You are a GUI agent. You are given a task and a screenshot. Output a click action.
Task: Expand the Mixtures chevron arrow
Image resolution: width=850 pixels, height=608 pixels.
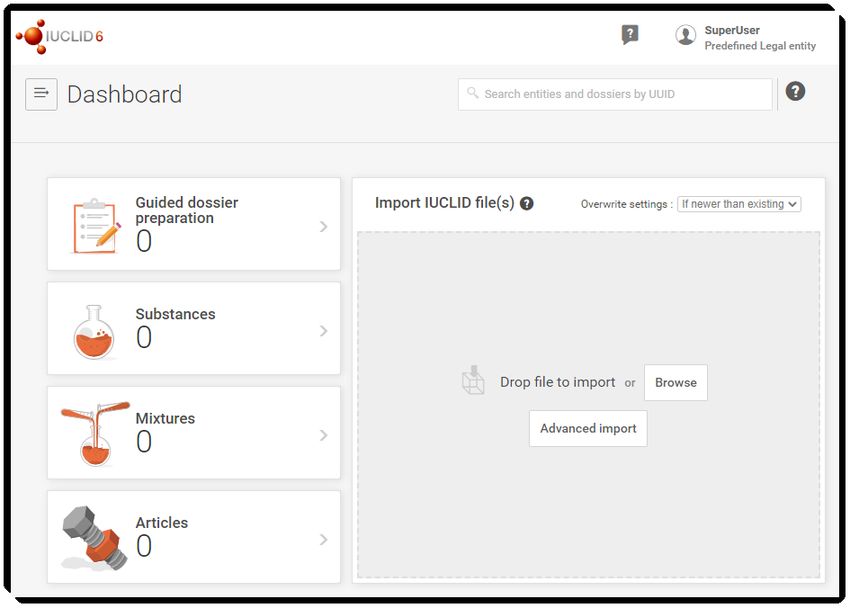(324, 436)
